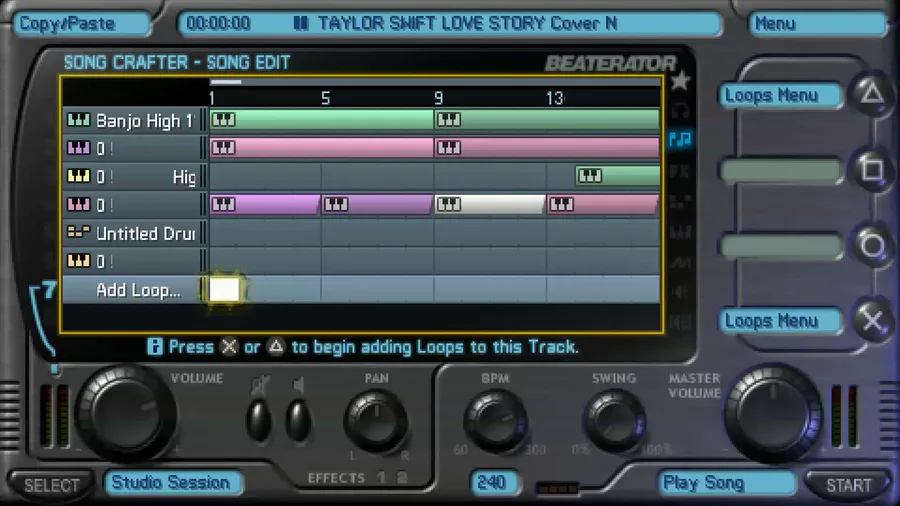The width and height of the screenshot is (900, 506).
Task: Click the empty circle action button label
Action: click(781, 246)
